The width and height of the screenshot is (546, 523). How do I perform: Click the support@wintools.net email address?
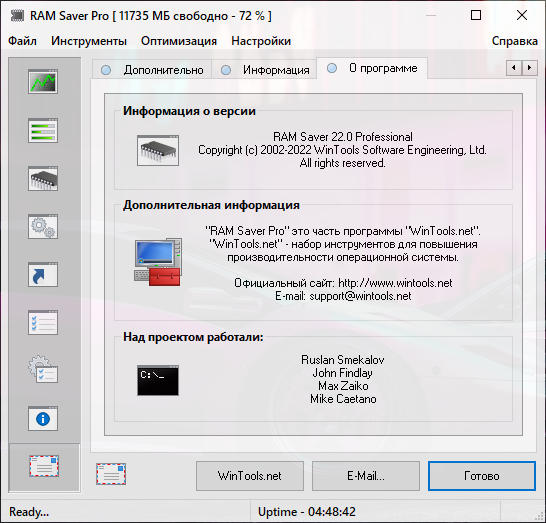(x=360, y=296)
